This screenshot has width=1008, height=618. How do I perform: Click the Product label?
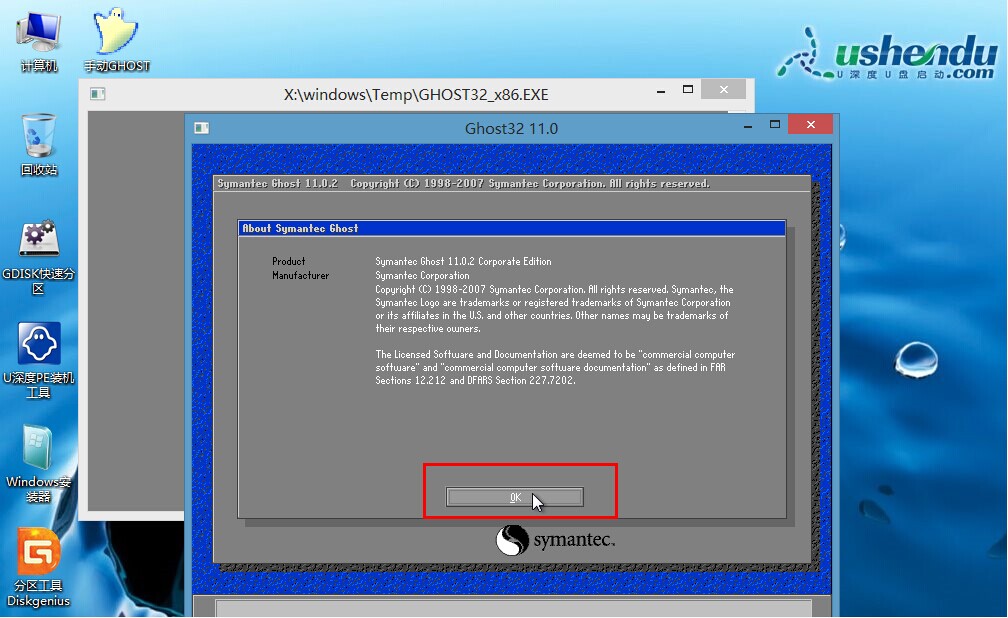(x=289, y=262)
